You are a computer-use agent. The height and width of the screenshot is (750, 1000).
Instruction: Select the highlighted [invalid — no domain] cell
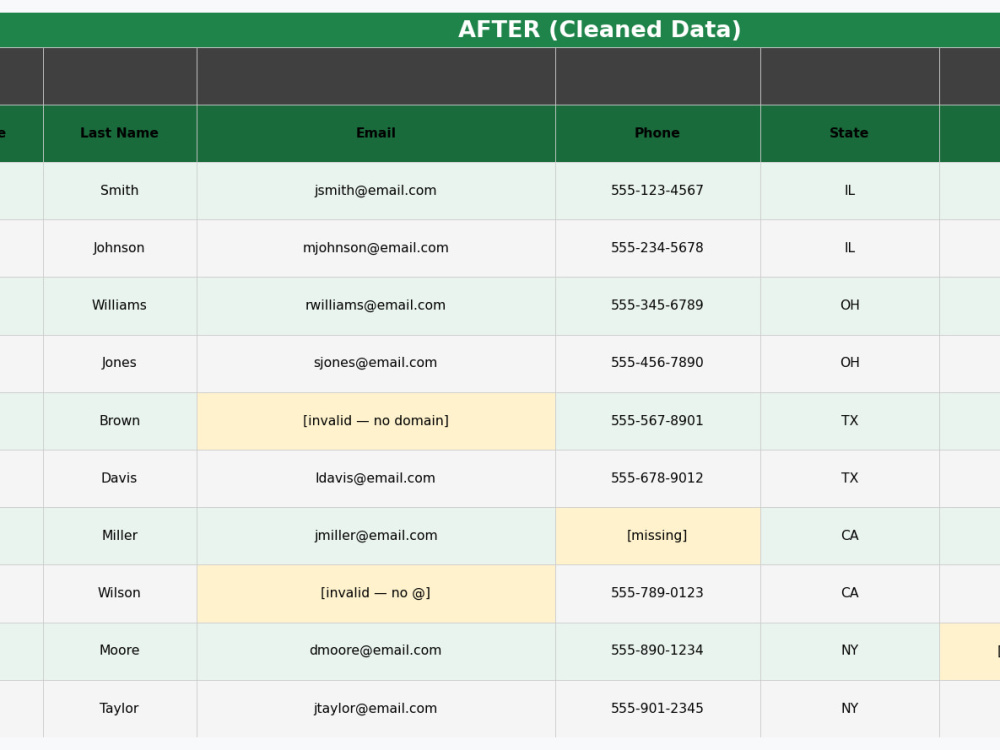[376, 421]
